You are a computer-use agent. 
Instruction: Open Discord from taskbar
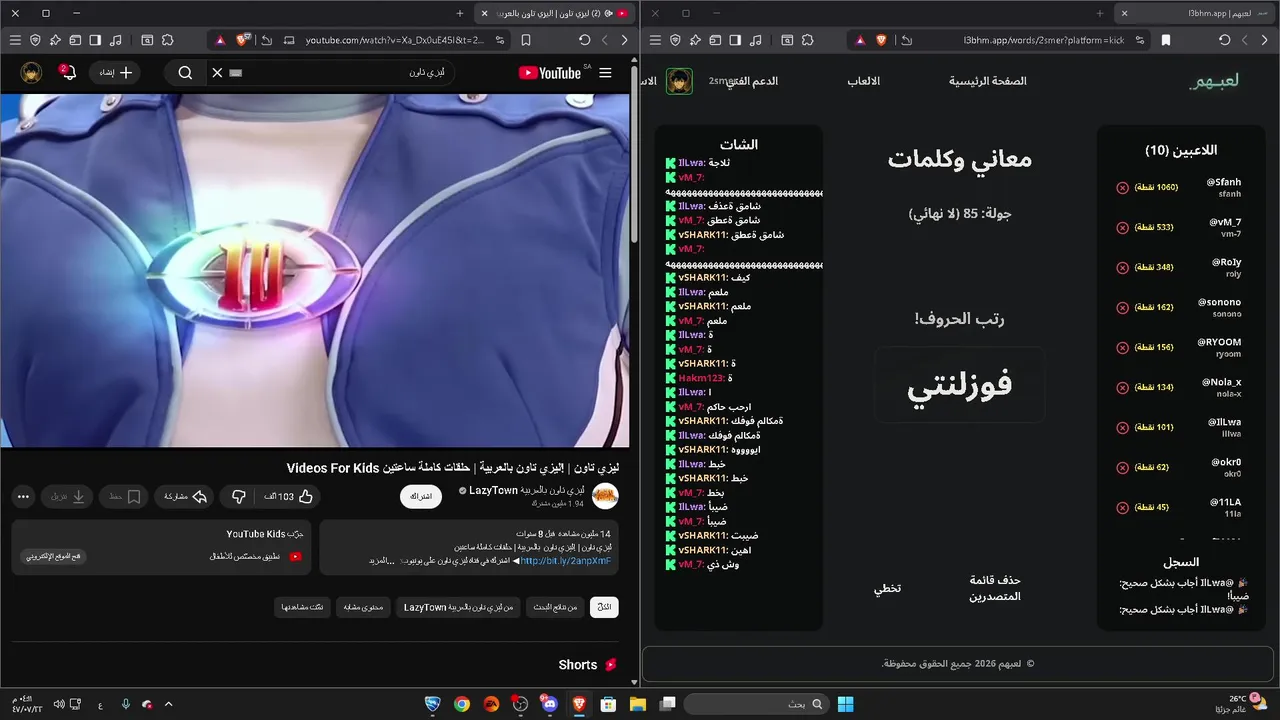(x=548, y=704)
